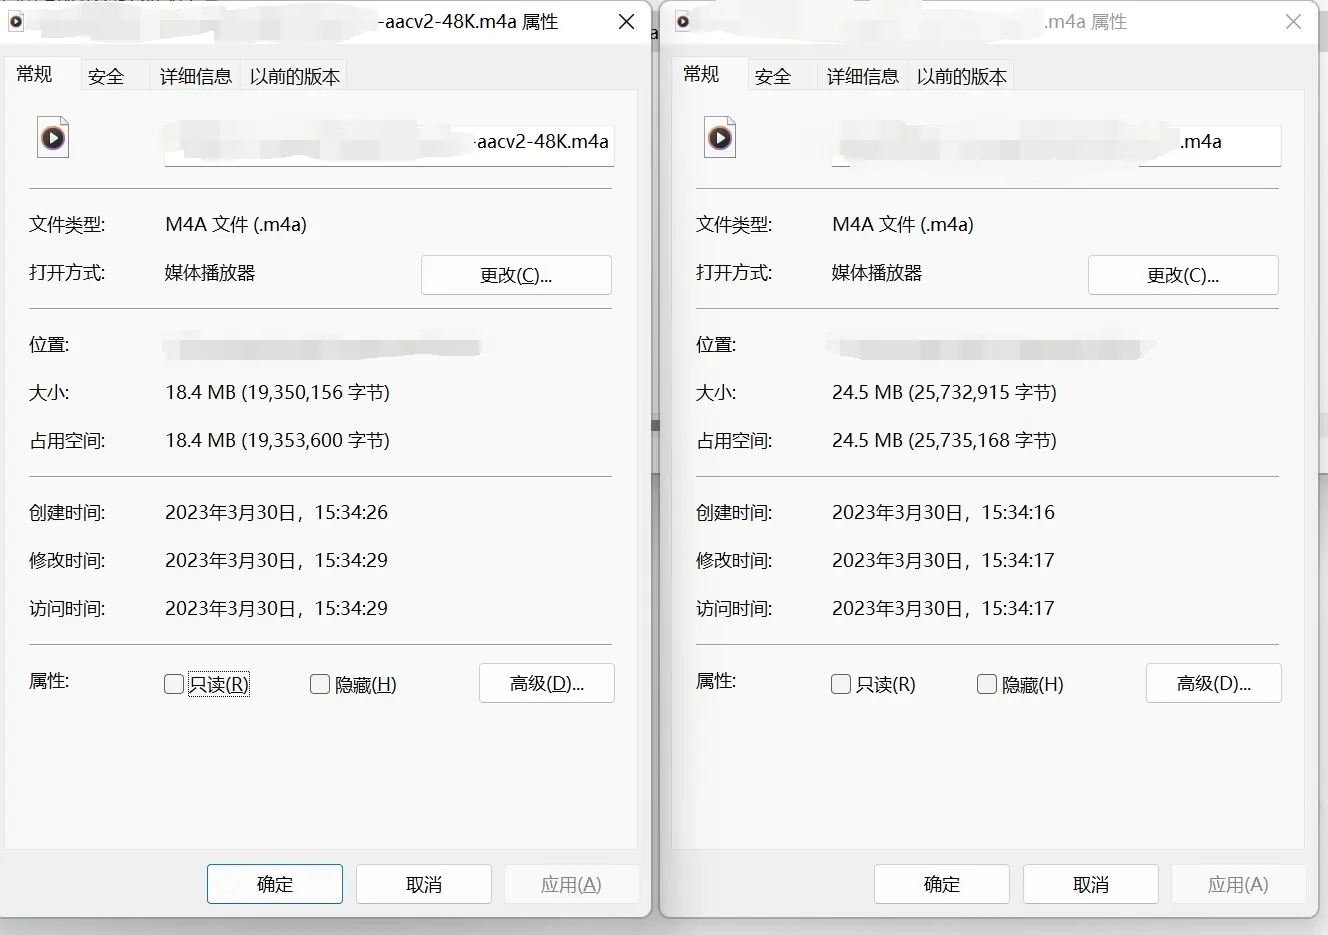Click title bar icon of left properties window
This screenshot has height=935, width=1328.
[x=16, y=21]
